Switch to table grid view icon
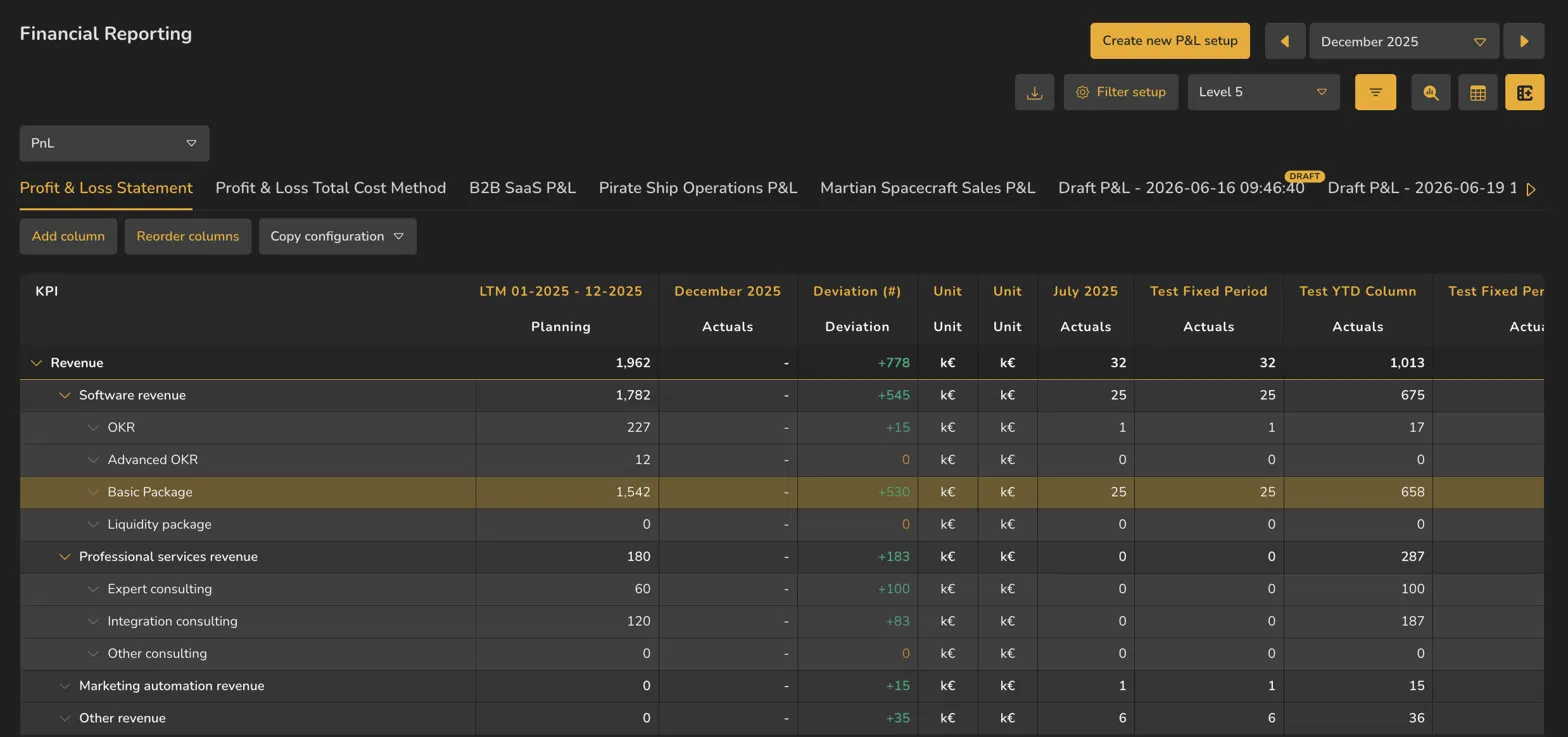This screenshot has height=737, width=1568. coord(1477,92)
